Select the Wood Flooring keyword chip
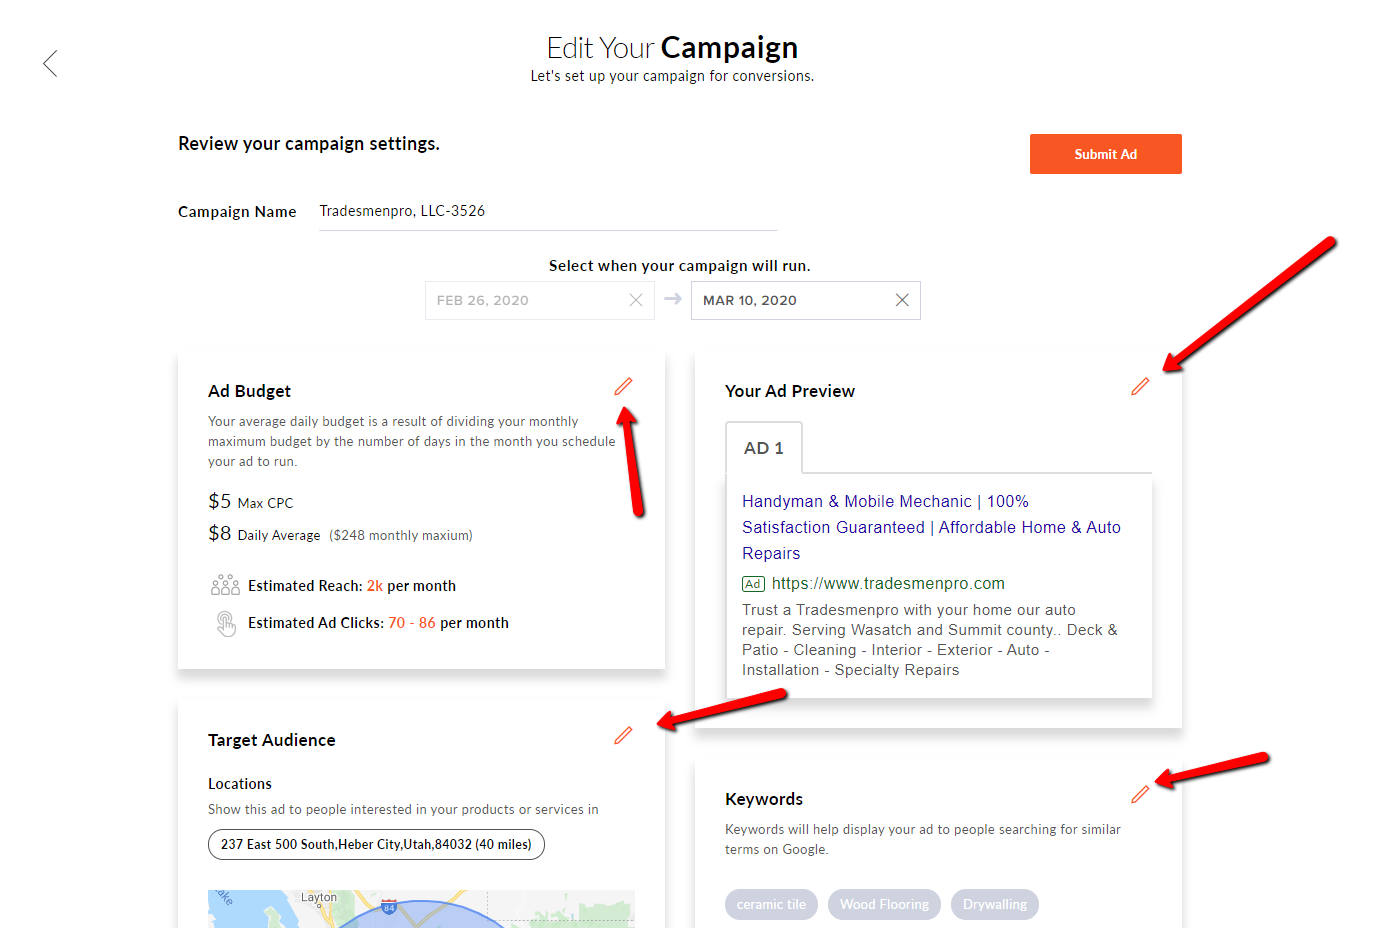The width and height of the screenshot is (1382, 928). (x=884, y=904)
